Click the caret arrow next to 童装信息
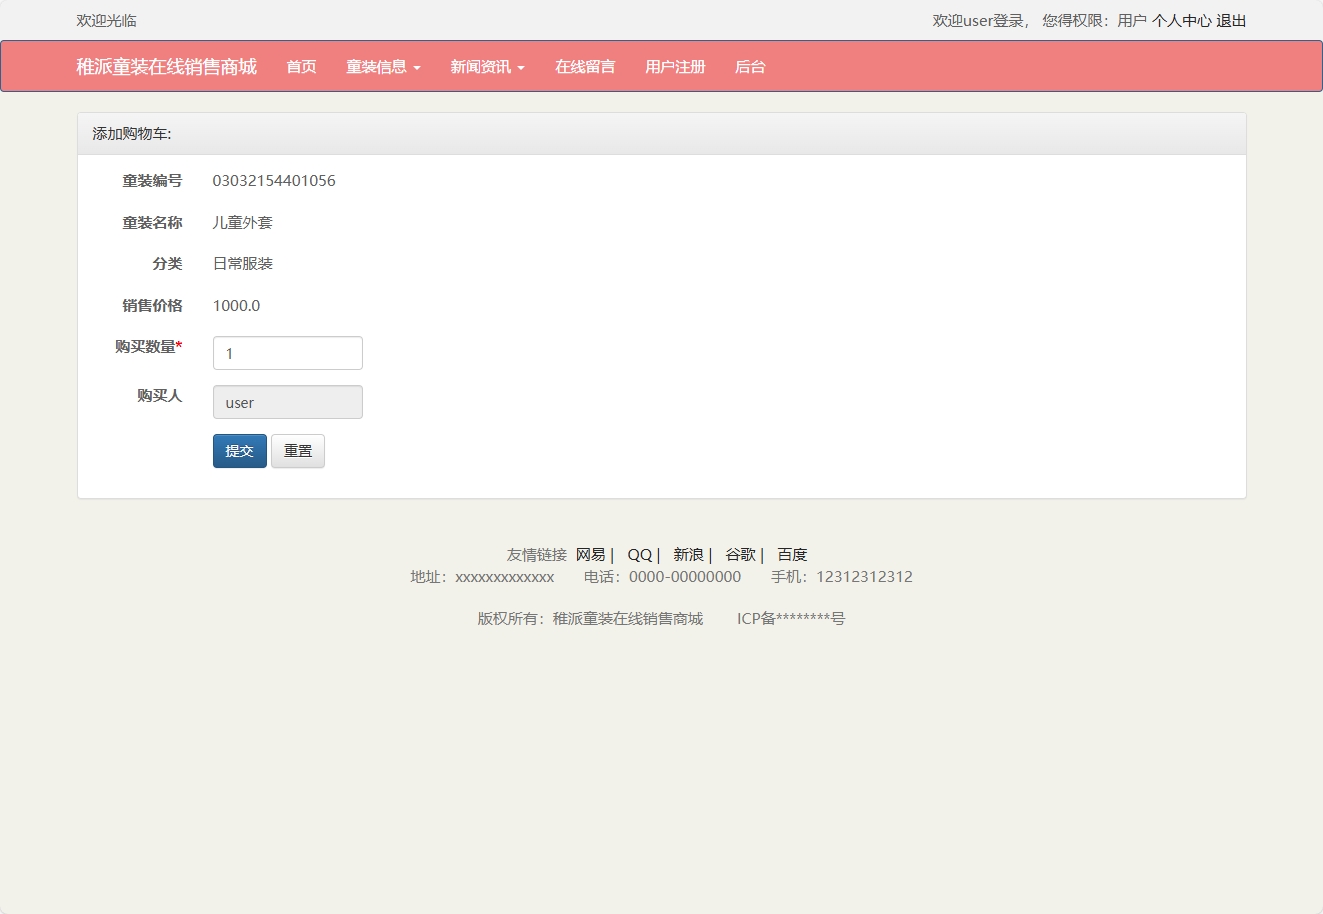Image resolution: width=1323 pixels, height=914 pixels. 417,69
